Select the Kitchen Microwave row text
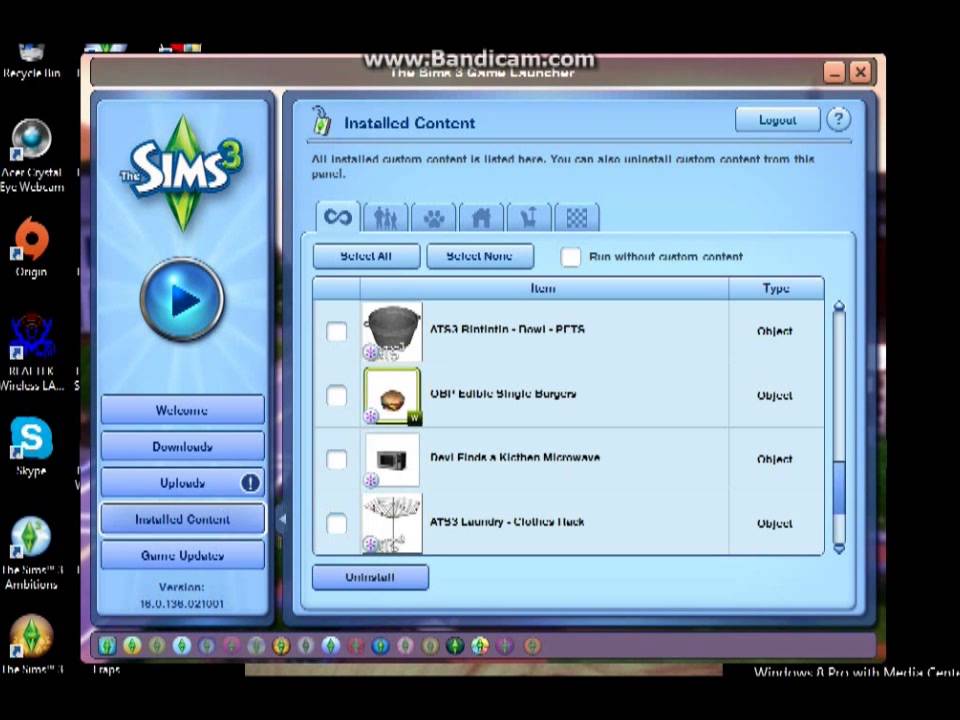This screenshot has height=720, width=960. 515,457
